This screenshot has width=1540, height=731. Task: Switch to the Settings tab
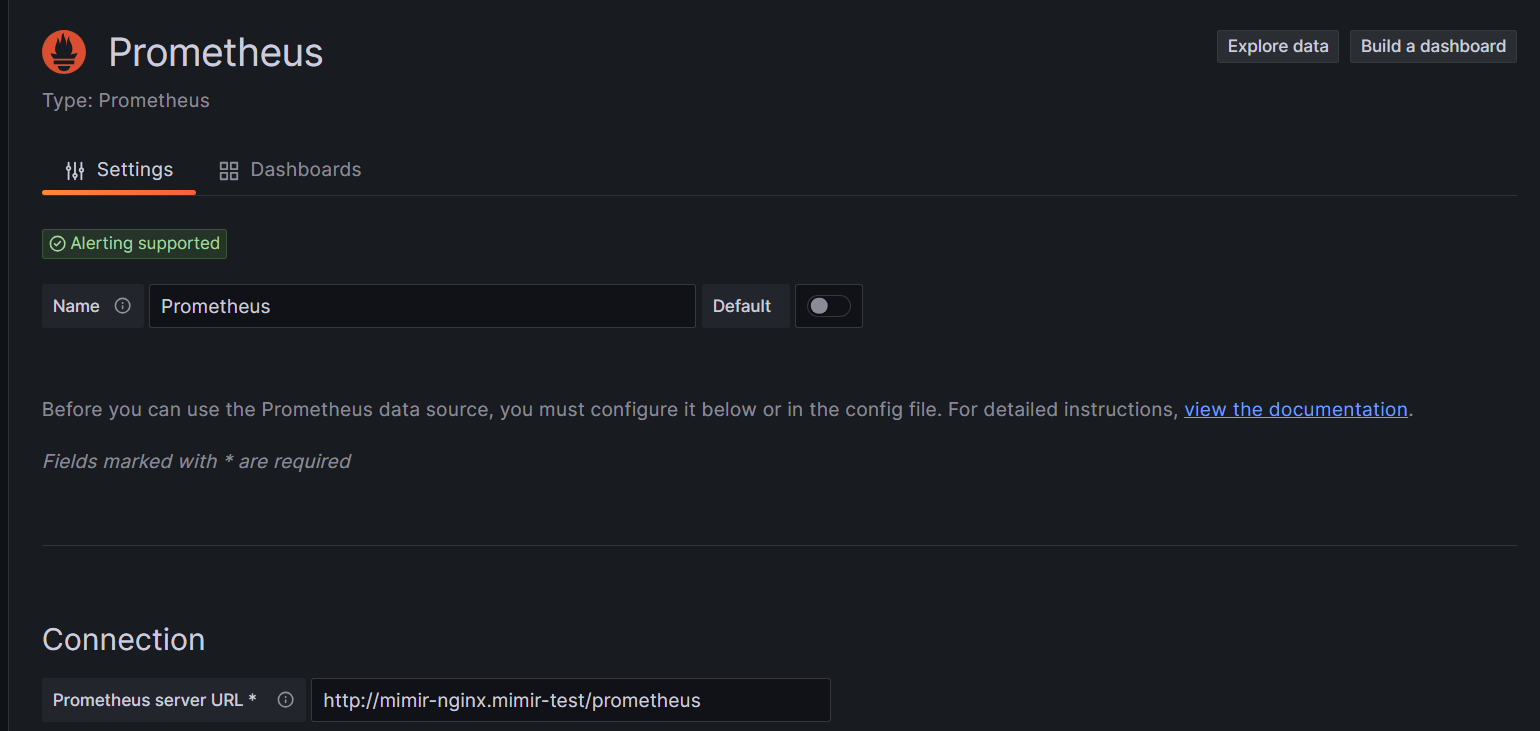119,170
